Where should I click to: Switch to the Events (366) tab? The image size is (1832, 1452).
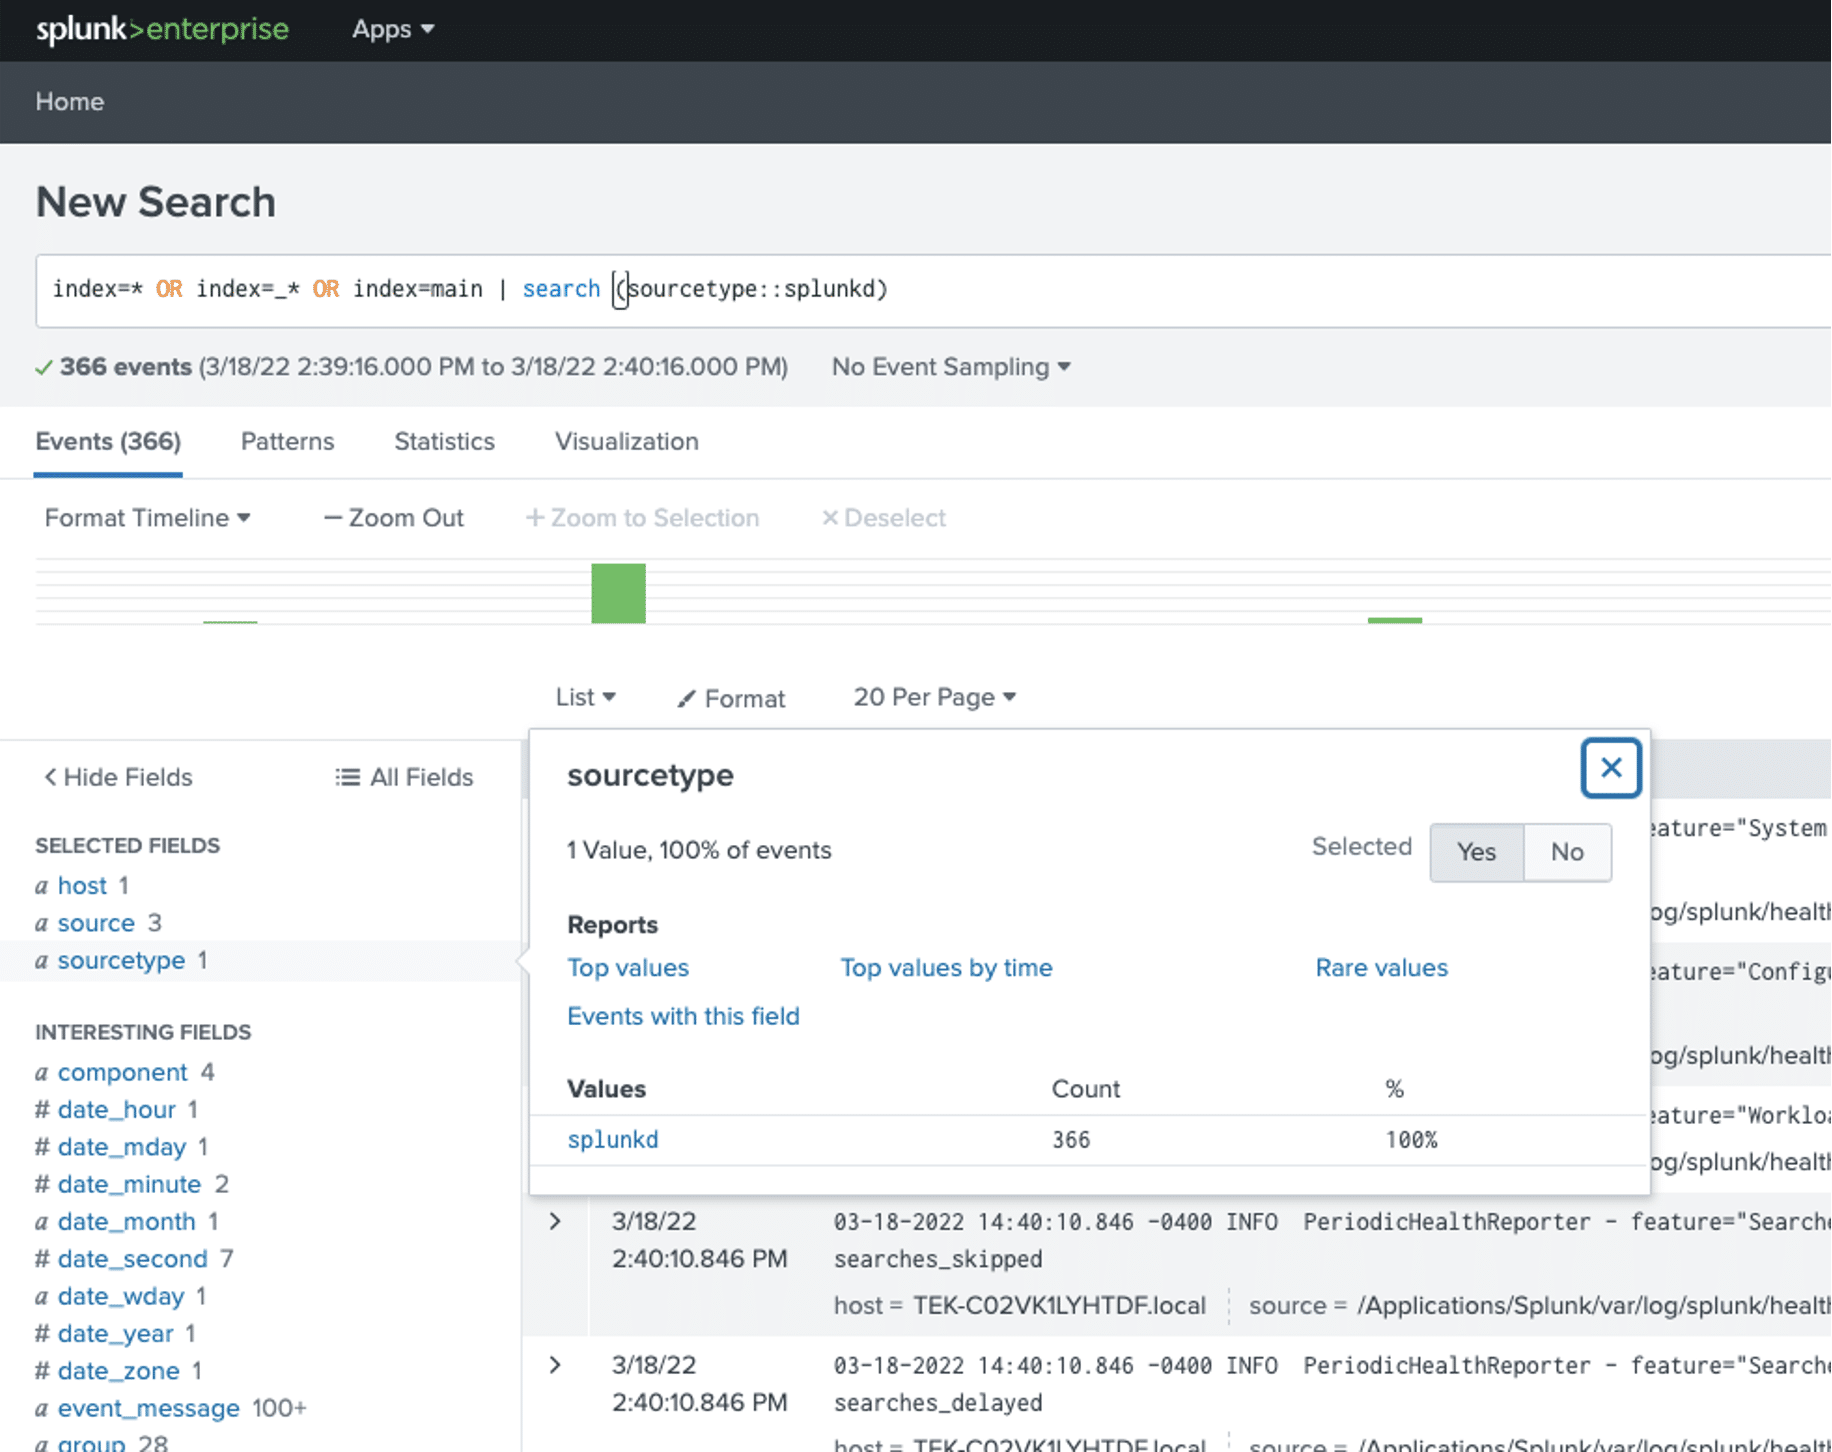pyautogui.click(x=108, y=442)
